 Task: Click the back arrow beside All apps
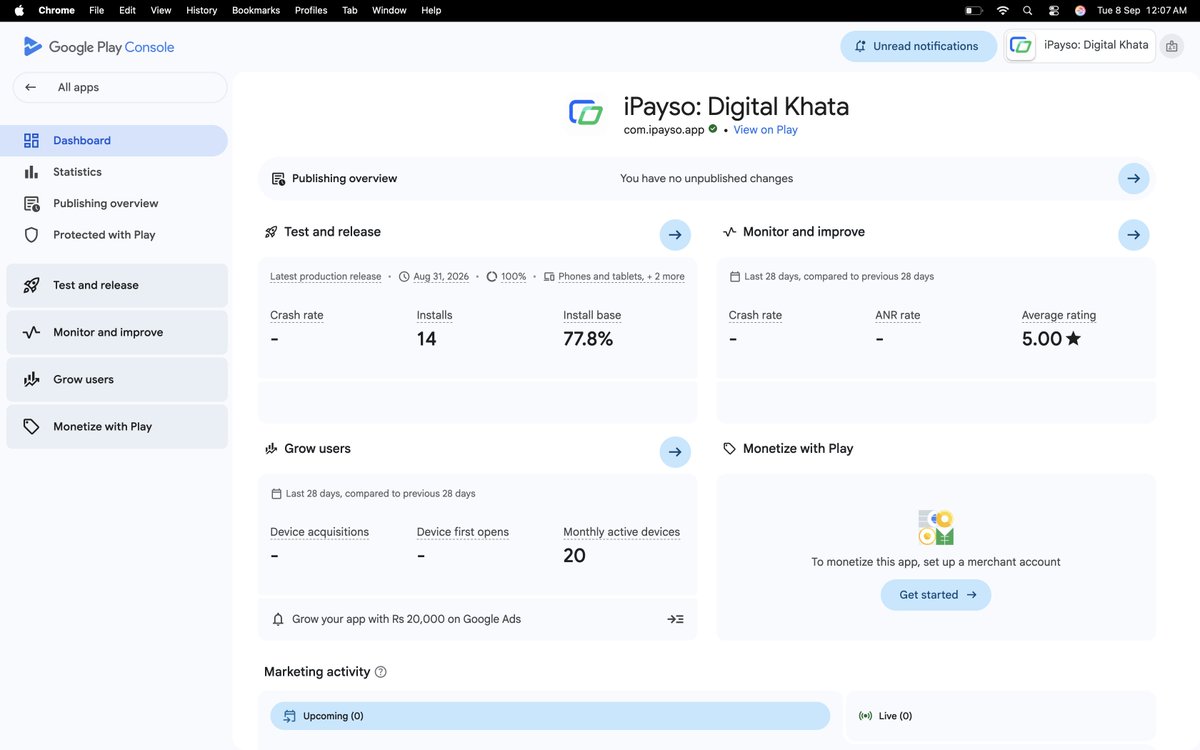(x=31, y=87)
